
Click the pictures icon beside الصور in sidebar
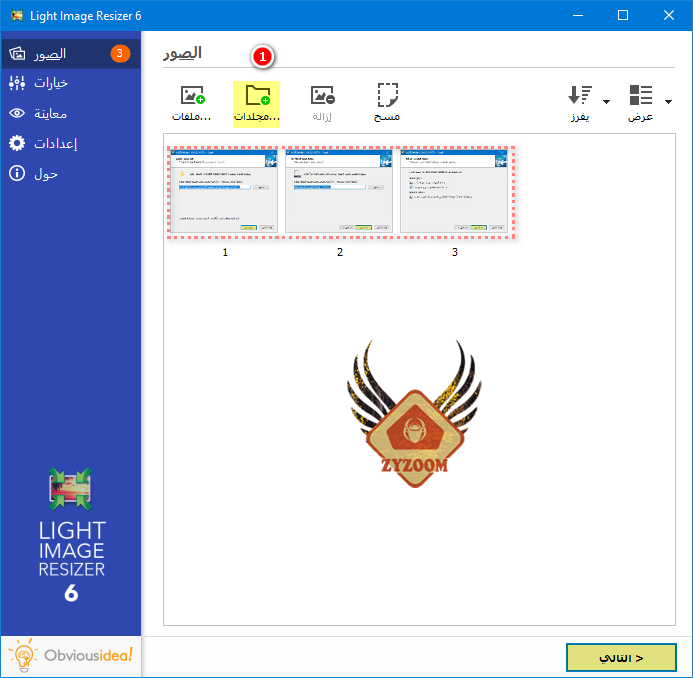[17, 53]
